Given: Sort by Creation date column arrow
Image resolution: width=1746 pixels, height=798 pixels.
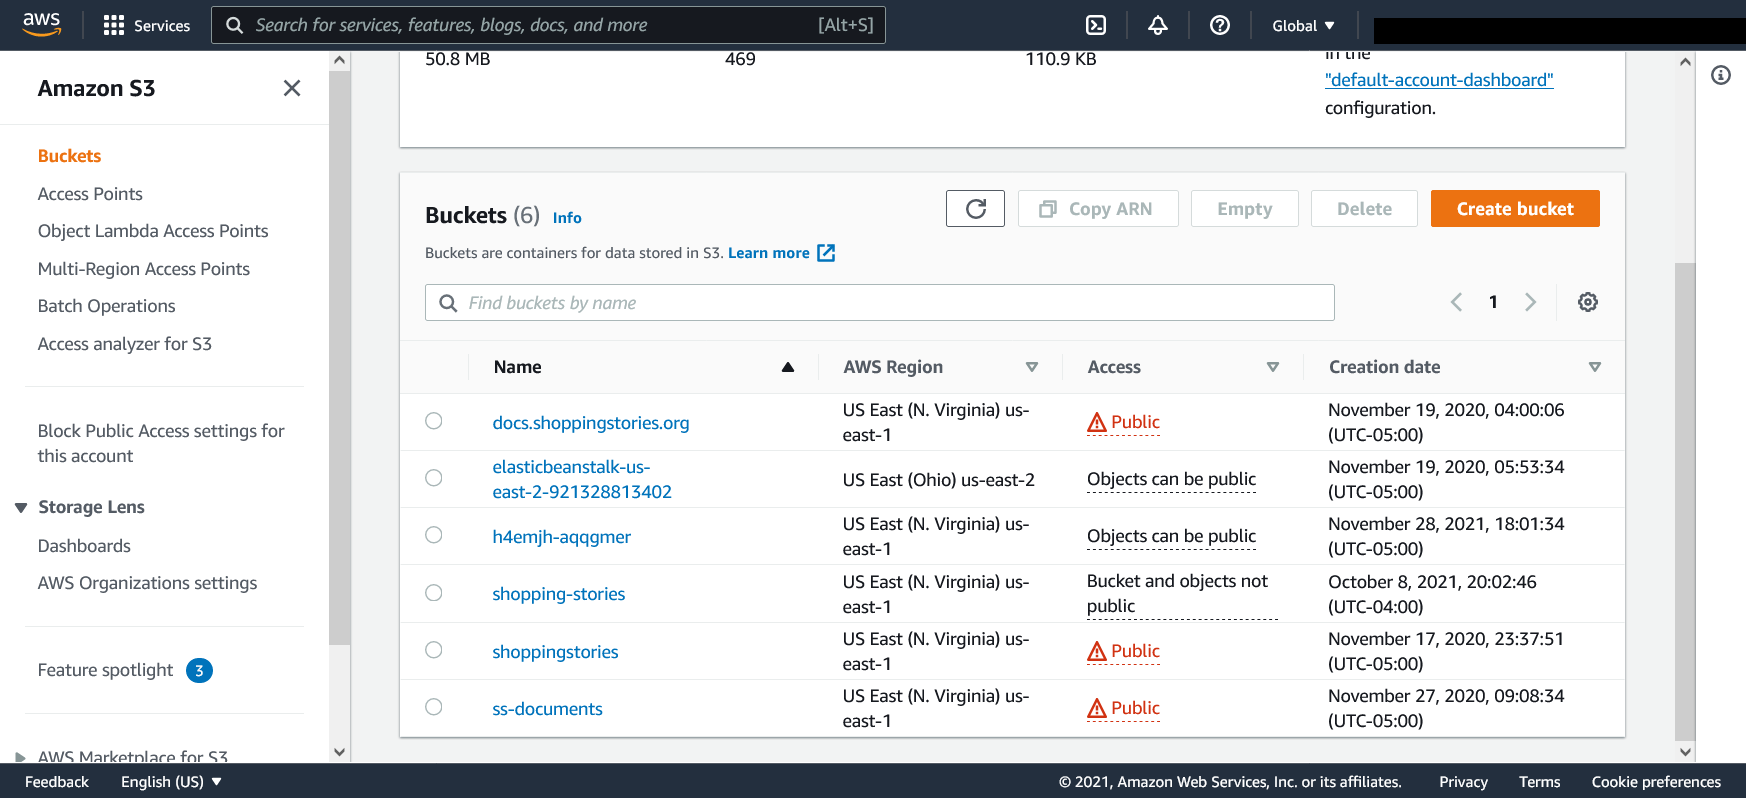Looking at the screenshot, I should [x=1595, y=367].
